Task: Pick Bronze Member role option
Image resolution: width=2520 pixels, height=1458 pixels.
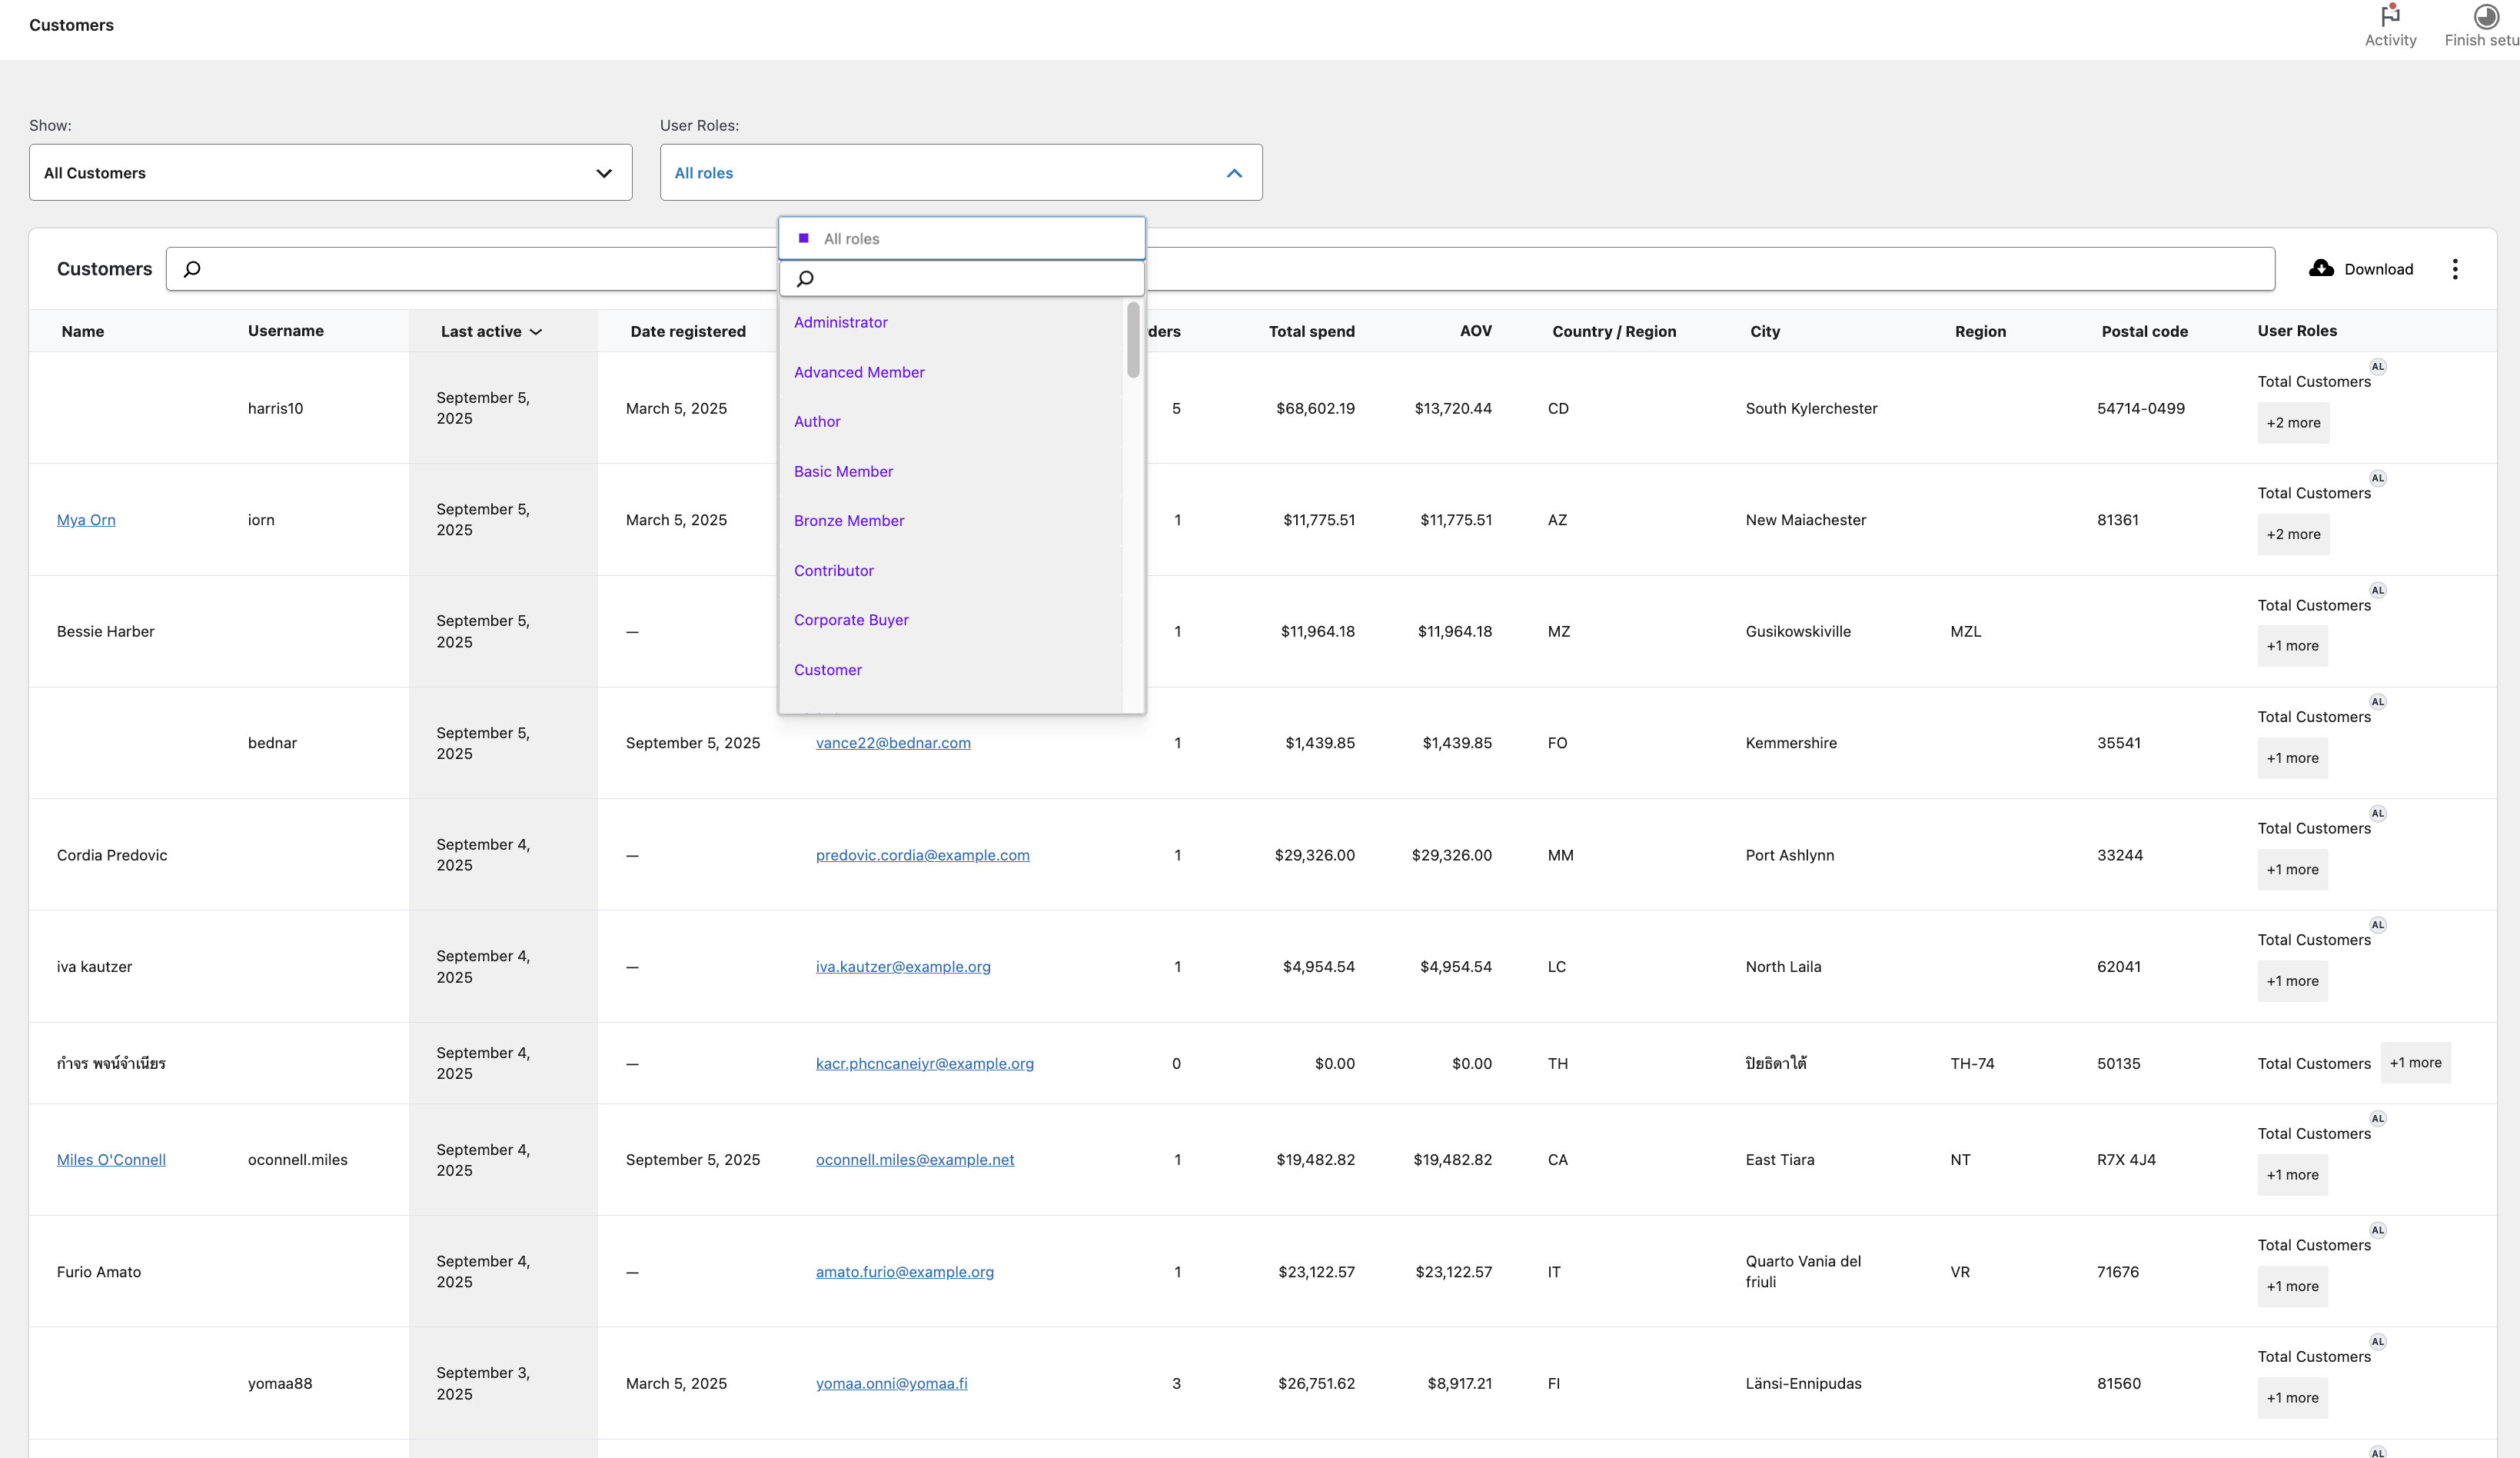Action: [848, 521]
